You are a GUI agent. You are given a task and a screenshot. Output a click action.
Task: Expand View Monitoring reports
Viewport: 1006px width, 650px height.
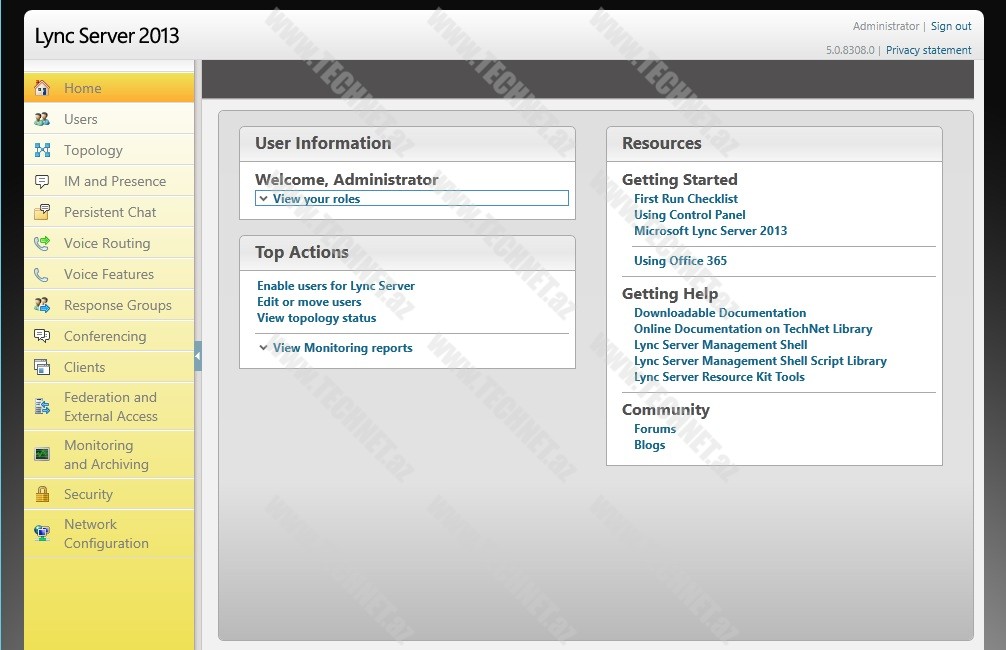point(335,348)
